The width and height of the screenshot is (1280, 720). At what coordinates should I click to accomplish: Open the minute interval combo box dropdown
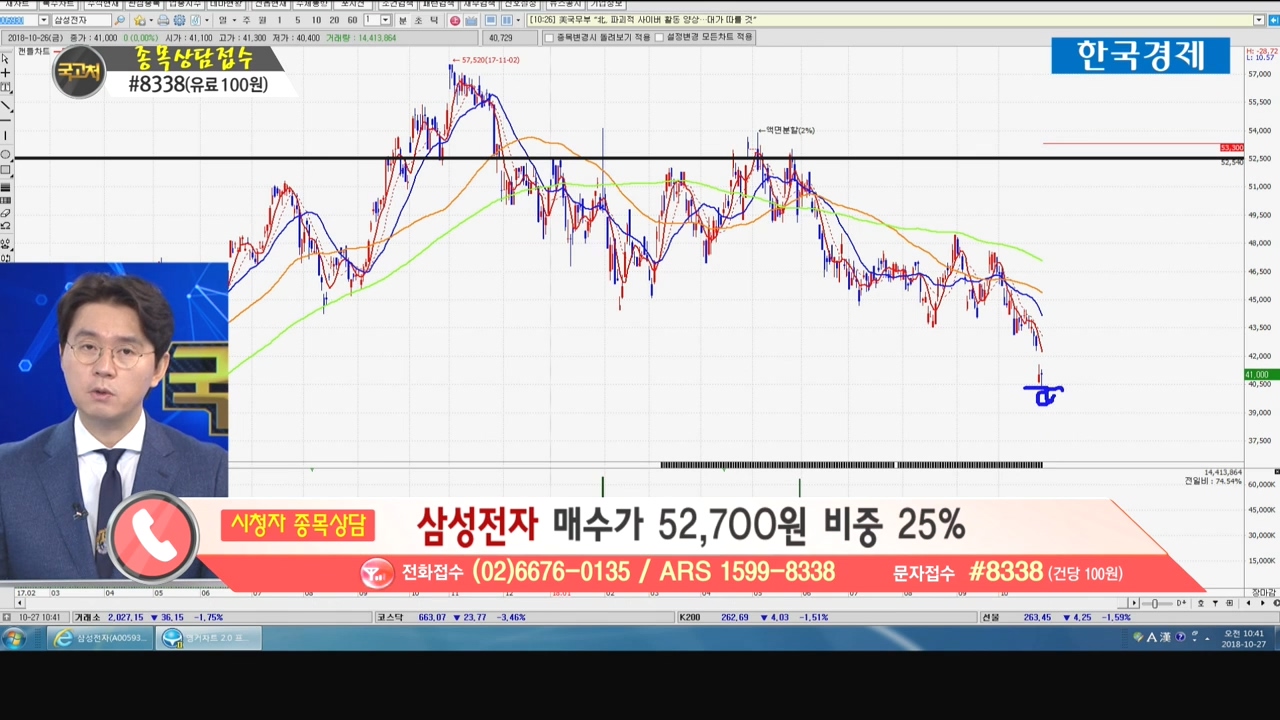pos(385,20)
